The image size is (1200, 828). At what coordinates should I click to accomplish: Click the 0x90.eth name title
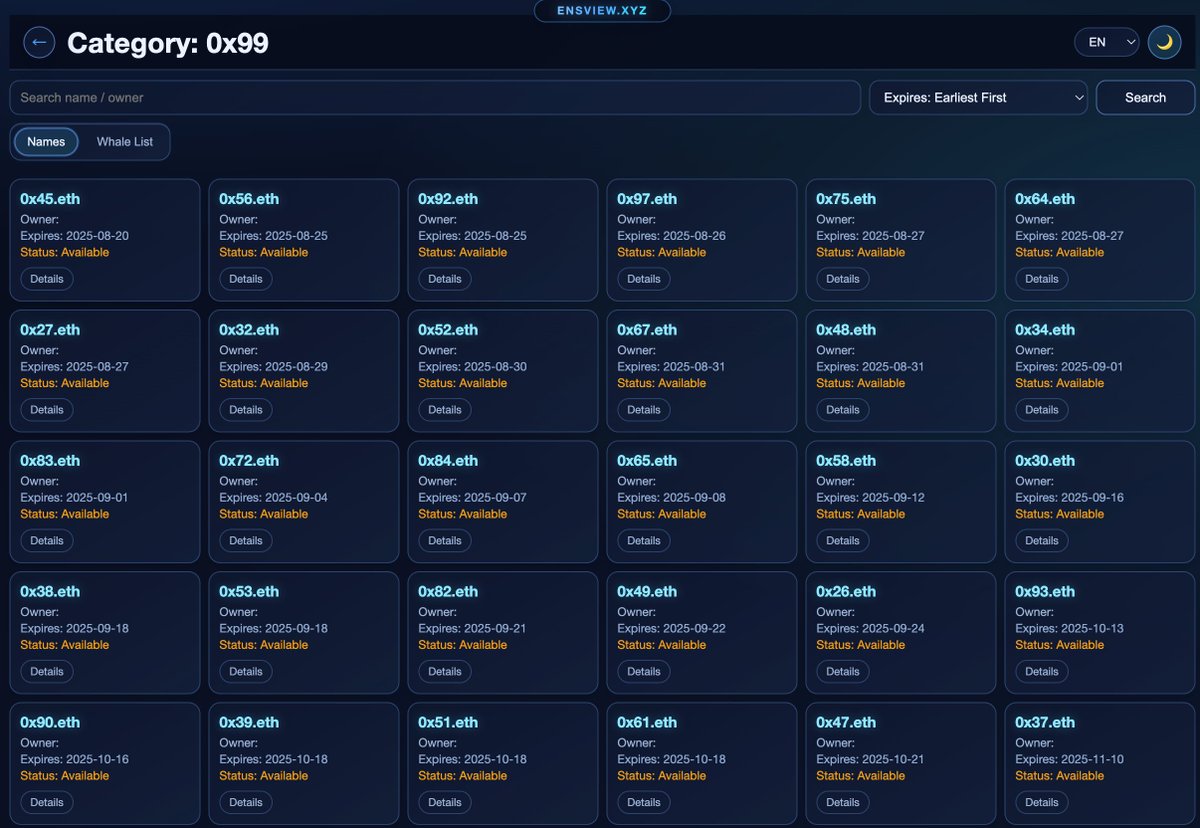point(50,723)
